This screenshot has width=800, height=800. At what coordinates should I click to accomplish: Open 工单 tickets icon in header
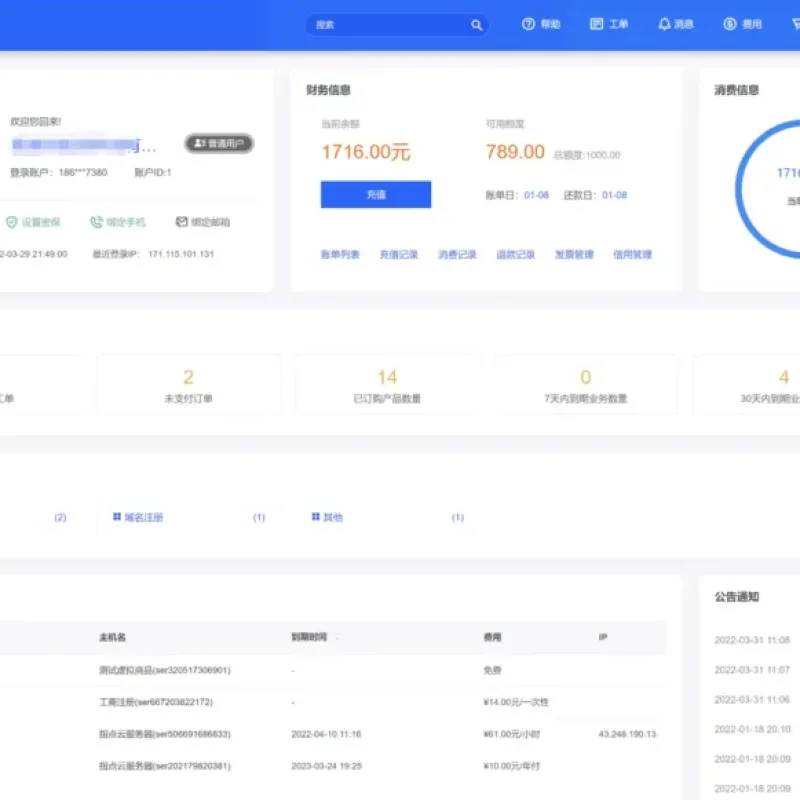[596, 24]
